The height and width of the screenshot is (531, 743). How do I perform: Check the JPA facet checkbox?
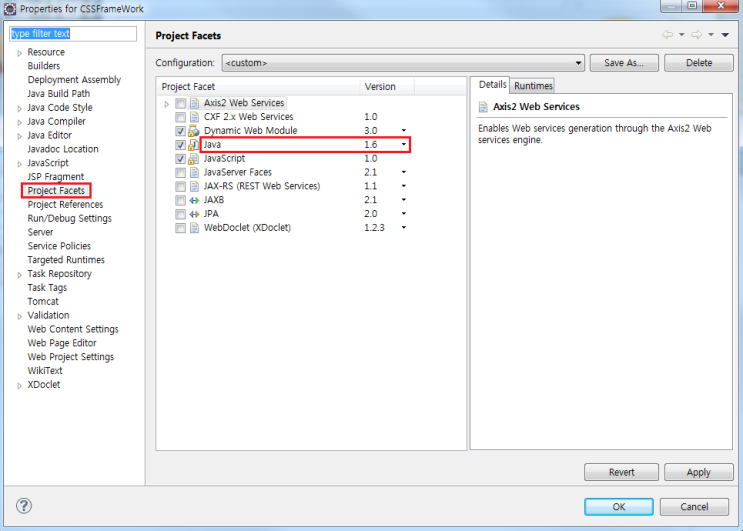[181, 214]
